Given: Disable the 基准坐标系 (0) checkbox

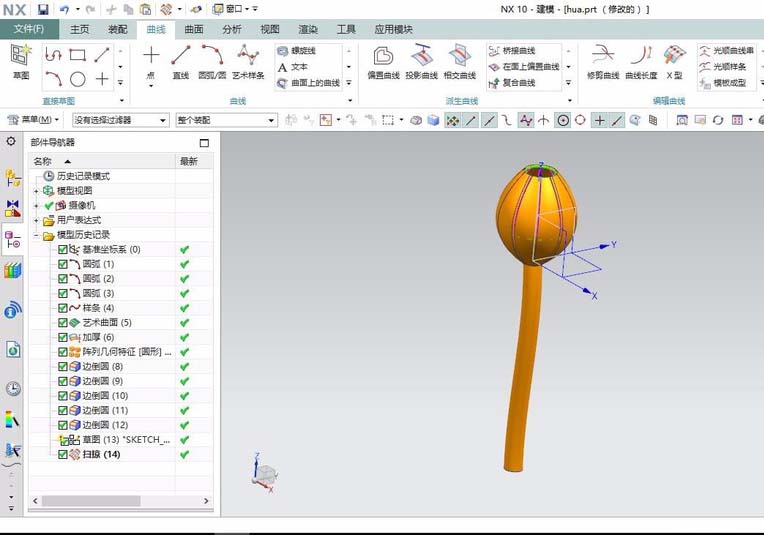Looking at the screenshot, I should [x=62, y=249].
